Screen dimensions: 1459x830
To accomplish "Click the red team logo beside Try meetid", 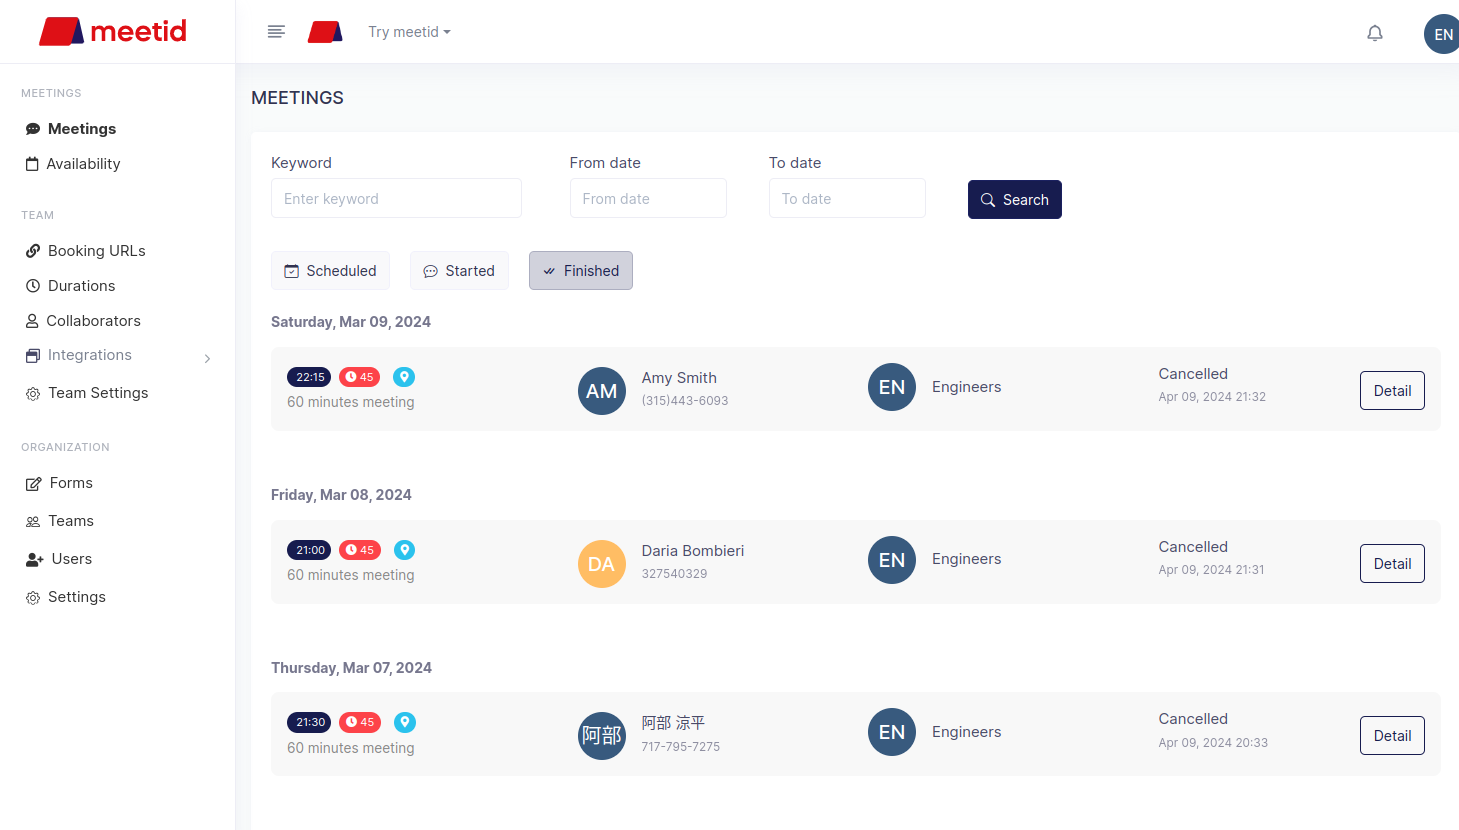I will [x=325, y=32].
